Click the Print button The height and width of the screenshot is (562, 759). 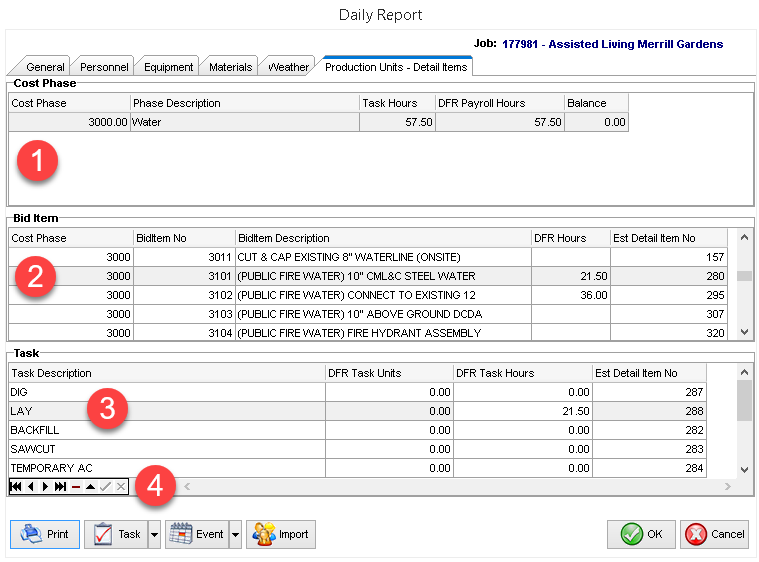(x=45, y=534)
